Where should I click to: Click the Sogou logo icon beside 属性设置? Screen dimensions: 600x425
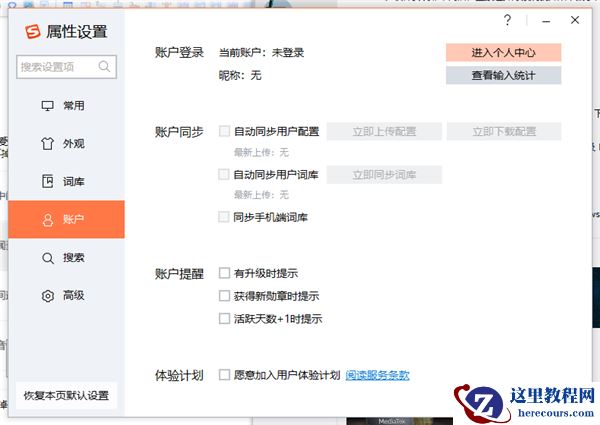pyautogui.click(x=33, y=31)
